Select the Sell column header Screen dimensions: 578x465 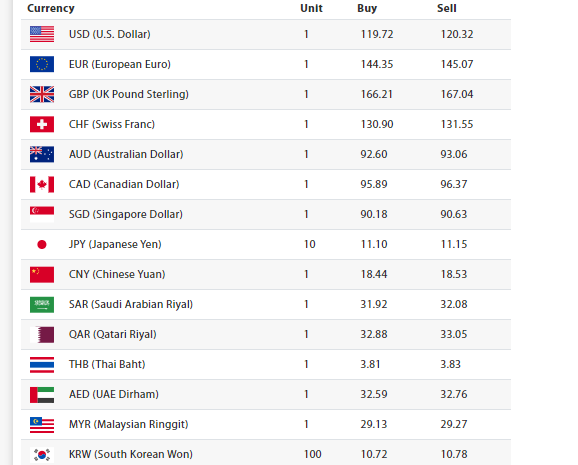[446, 8]
